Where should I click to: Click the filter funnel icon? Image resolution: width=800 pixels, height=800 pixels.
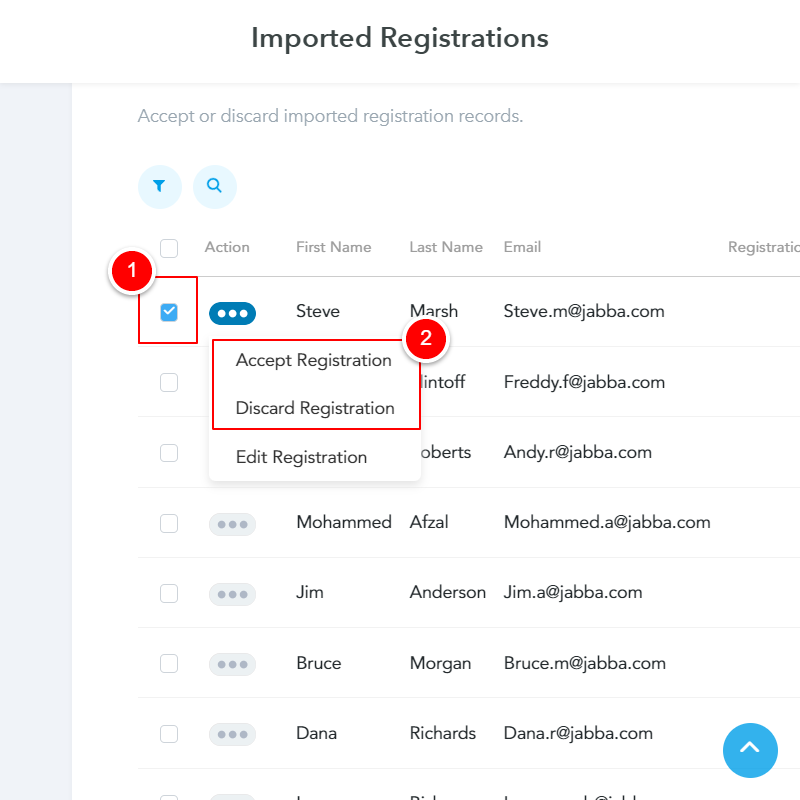coord(159,186)
